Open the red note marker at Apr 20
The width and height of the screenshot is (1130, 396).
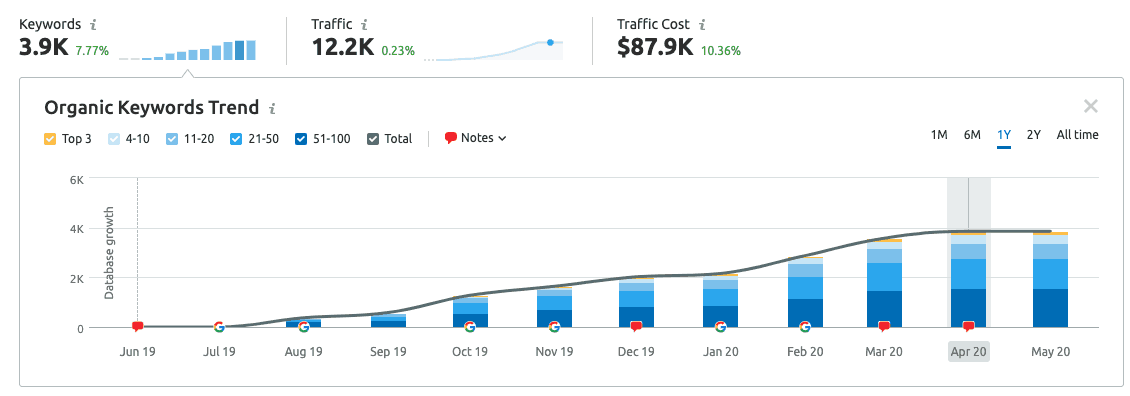pyautogui.click(x=969, y=327)
